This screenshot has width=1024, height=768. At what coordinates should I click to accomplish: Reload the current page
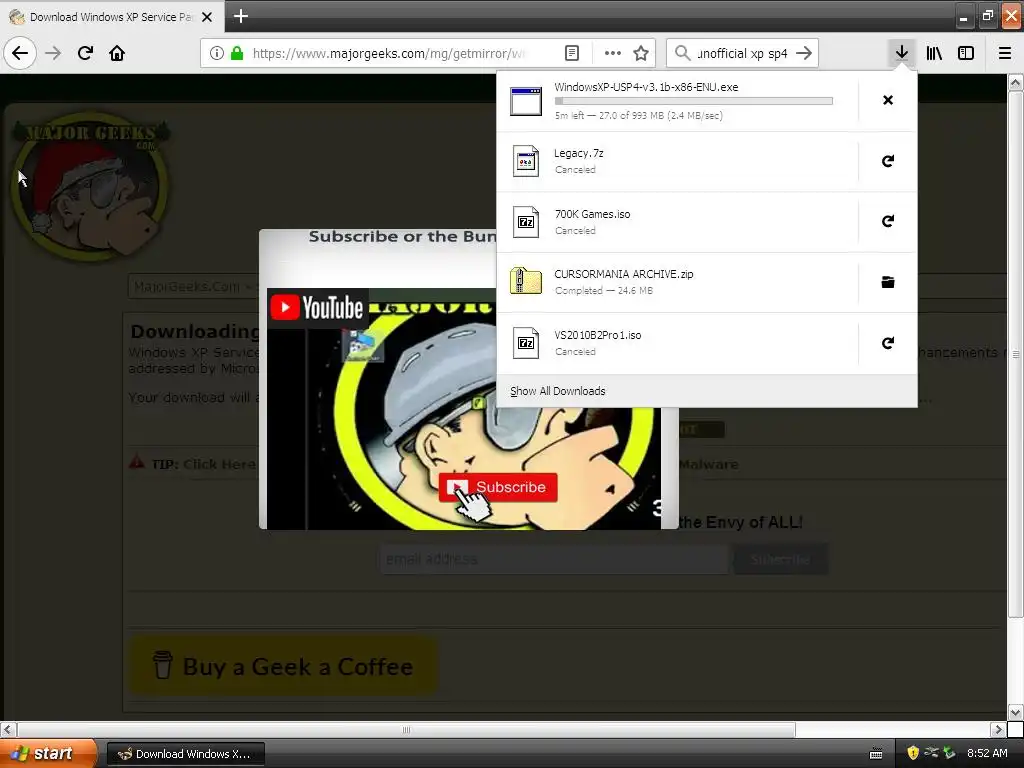[x=85, y=53]
